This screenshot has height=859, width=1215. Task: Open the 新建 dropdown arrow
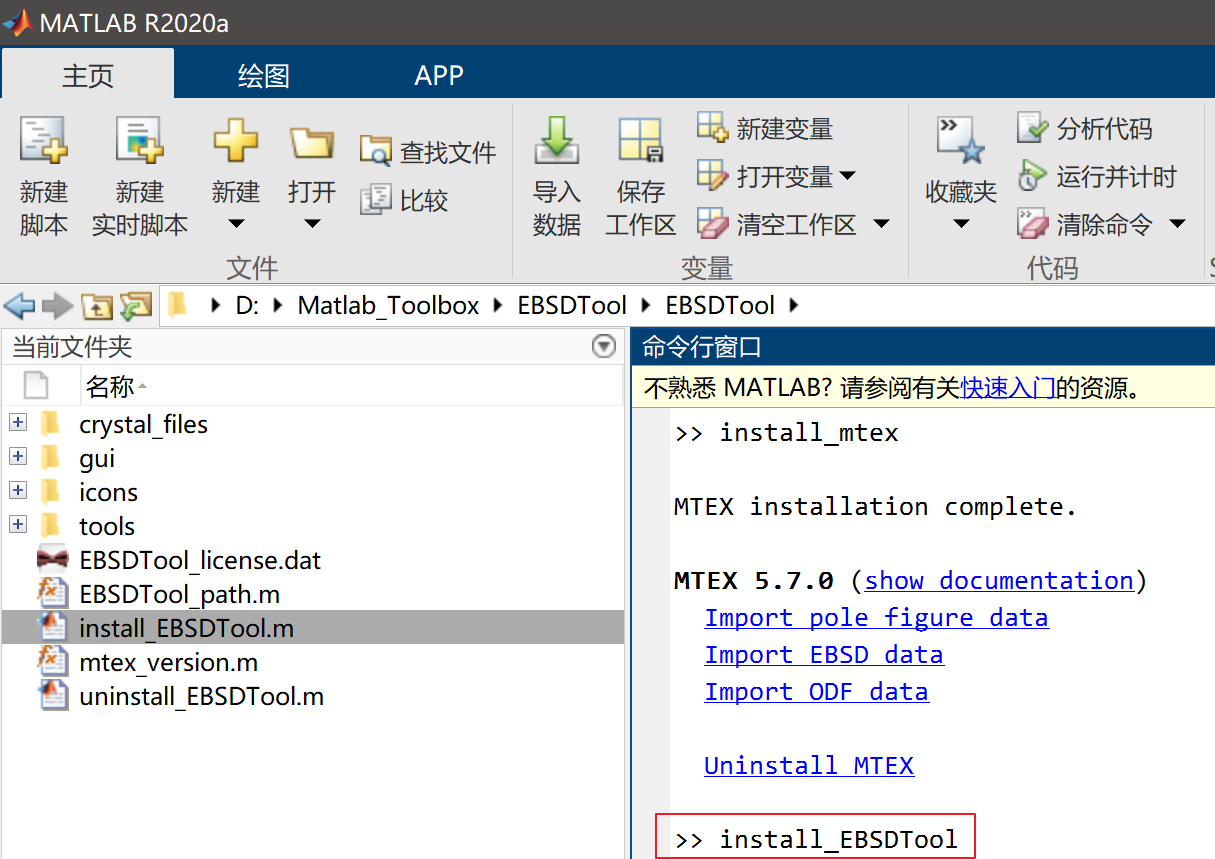click(x=236, y=224)
